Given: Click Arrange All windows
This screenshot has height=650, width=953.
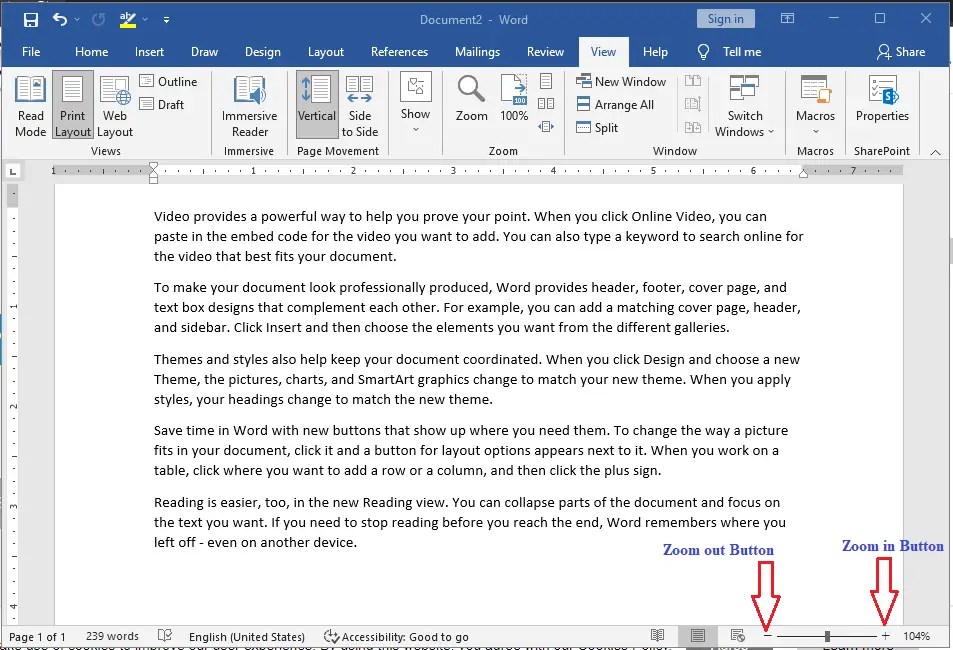Looking at the screenshot, I should (x=615, y=105).
